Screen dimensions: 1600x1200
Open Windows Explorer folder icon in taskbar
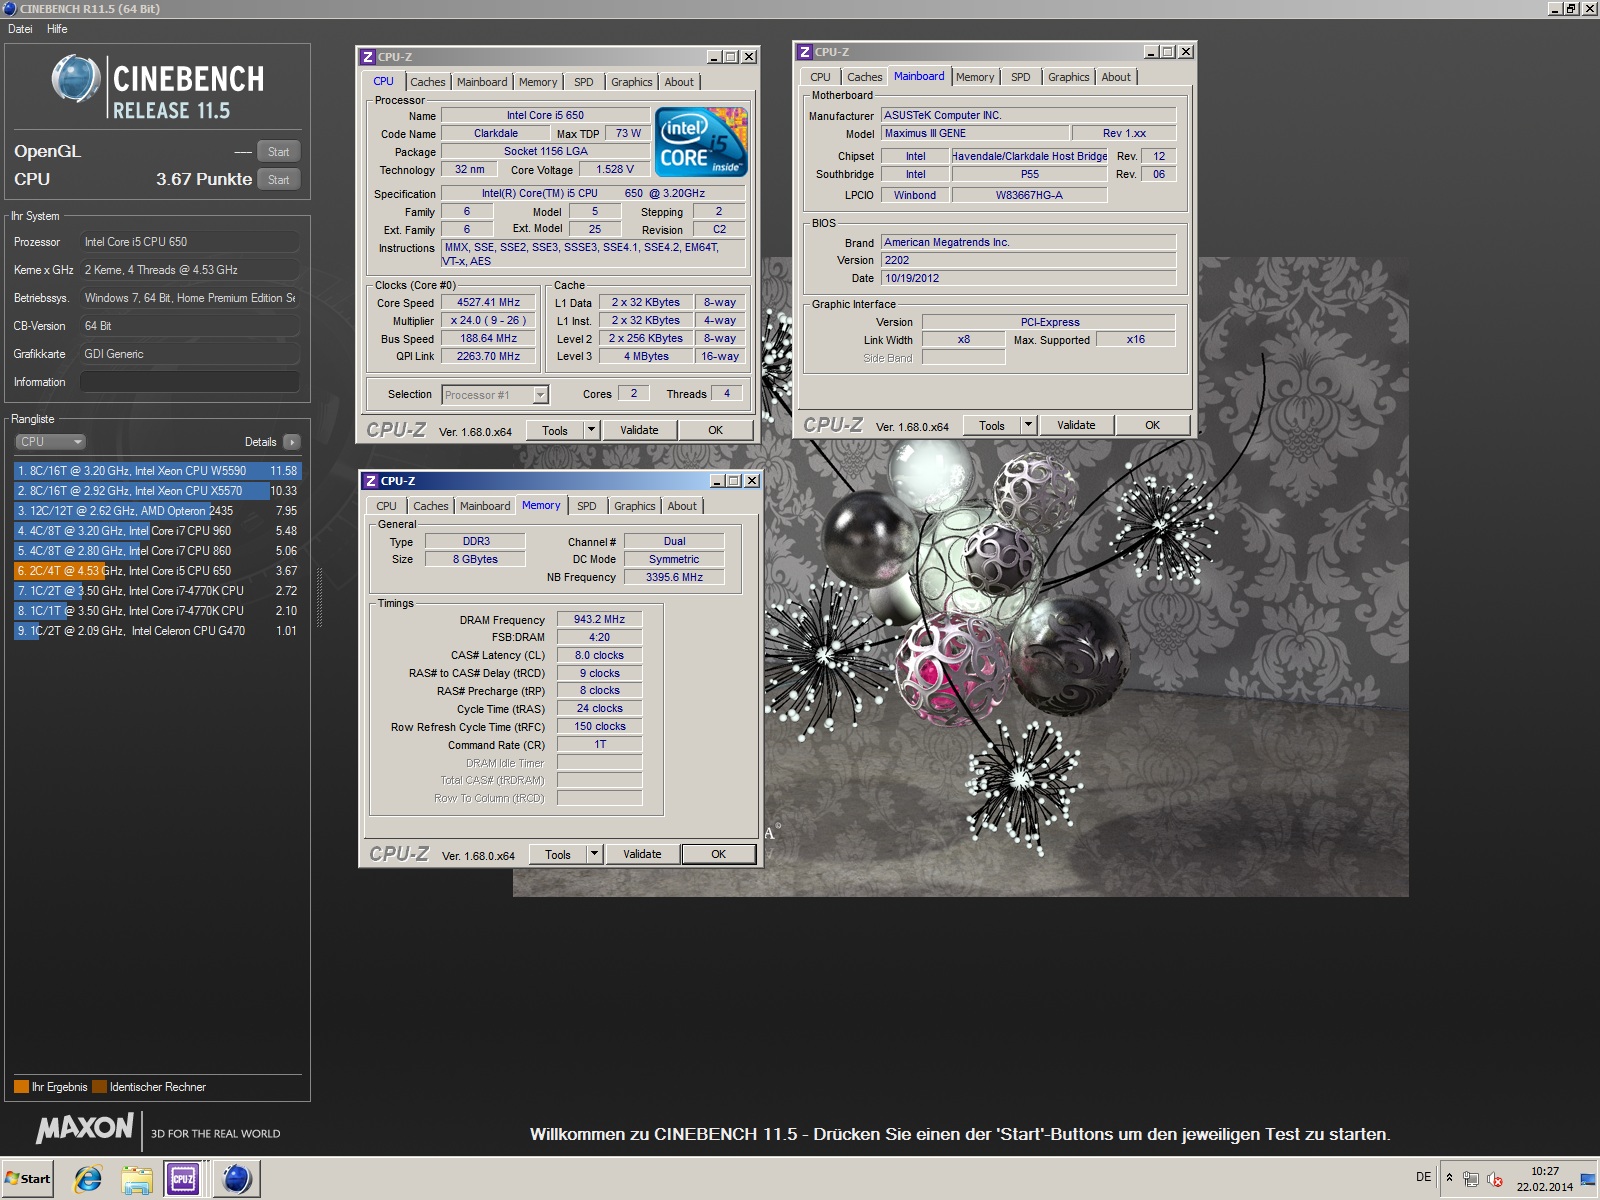point(137,1179)
